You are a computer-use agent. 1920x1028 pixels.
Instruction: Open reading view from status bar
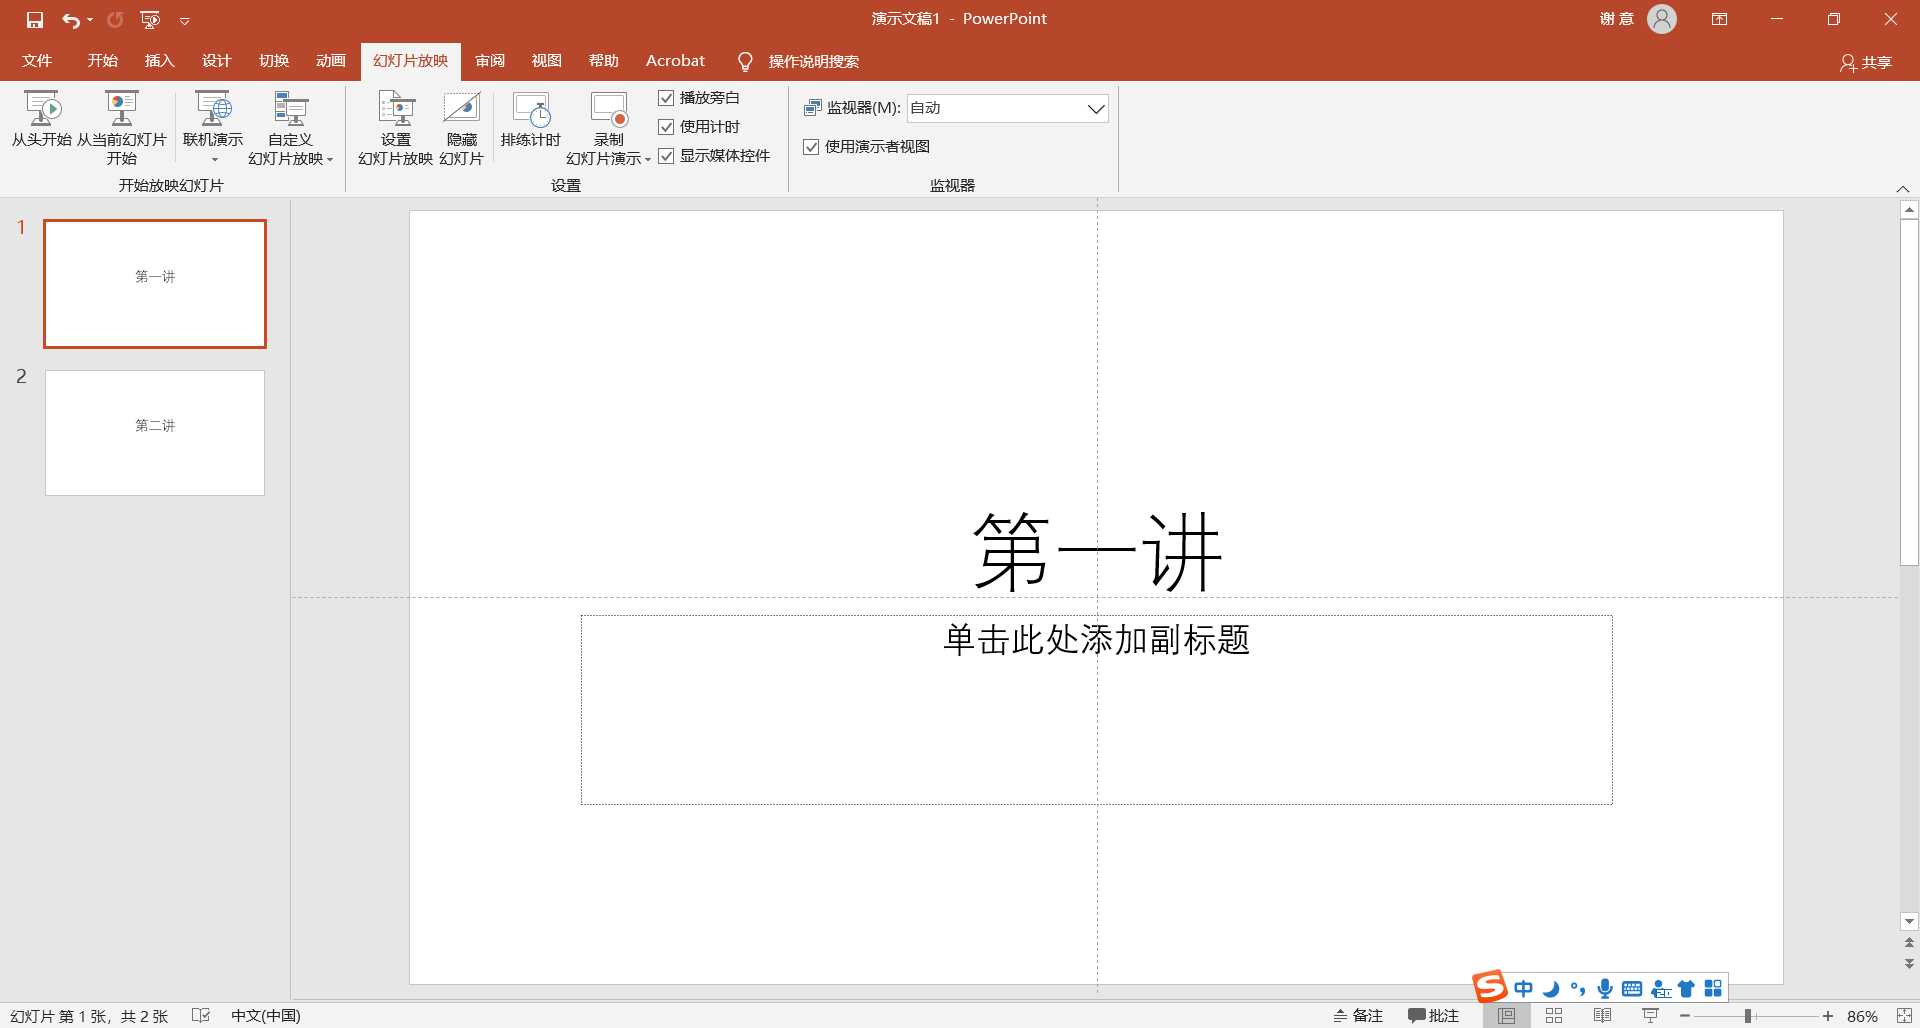pos(1602,1016)
